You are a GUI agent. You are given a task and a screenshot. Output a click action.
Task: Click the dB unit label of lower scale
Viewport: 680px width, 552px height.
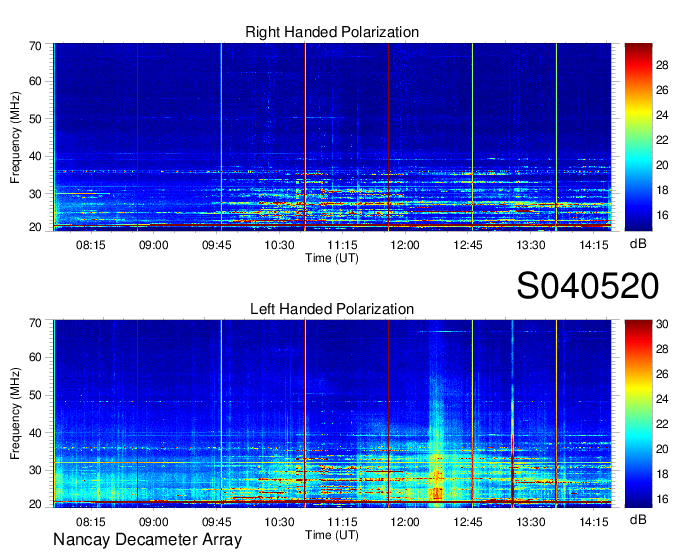638,520
